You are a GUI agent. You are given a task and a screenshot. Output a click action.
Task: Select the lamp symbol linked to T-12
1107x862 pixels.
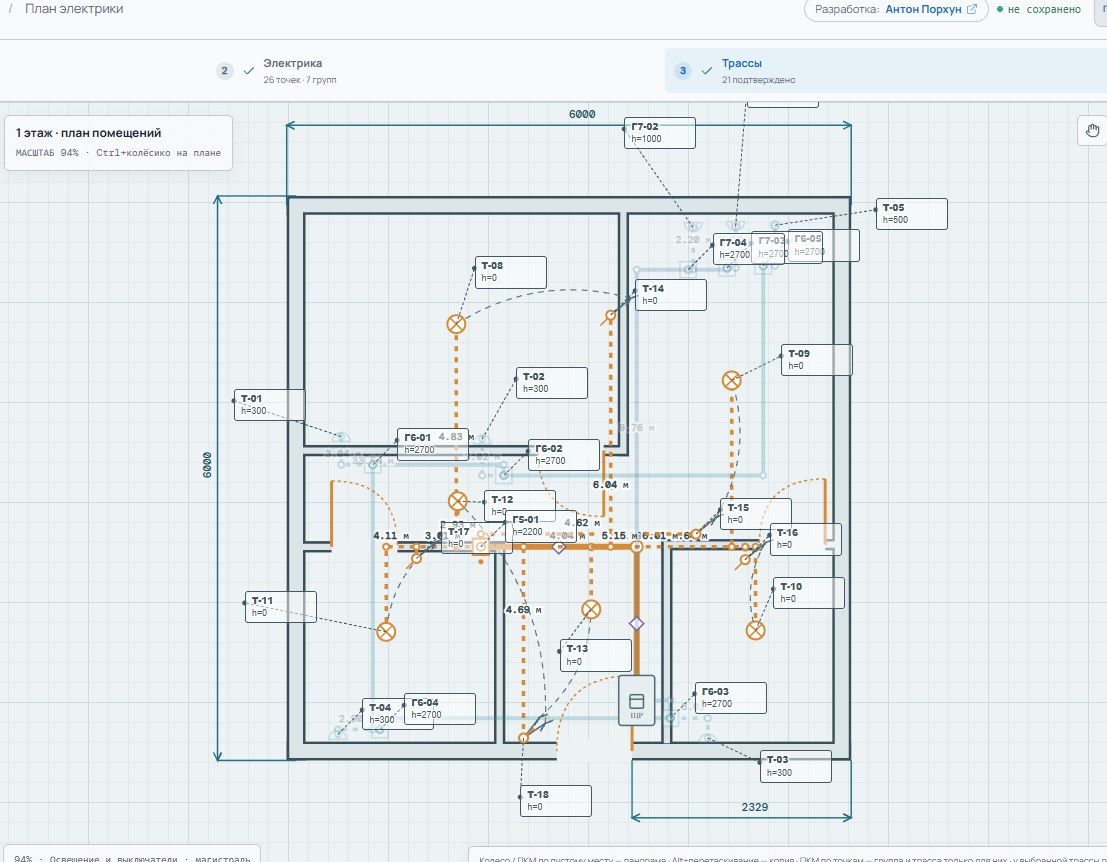(457, 501)
